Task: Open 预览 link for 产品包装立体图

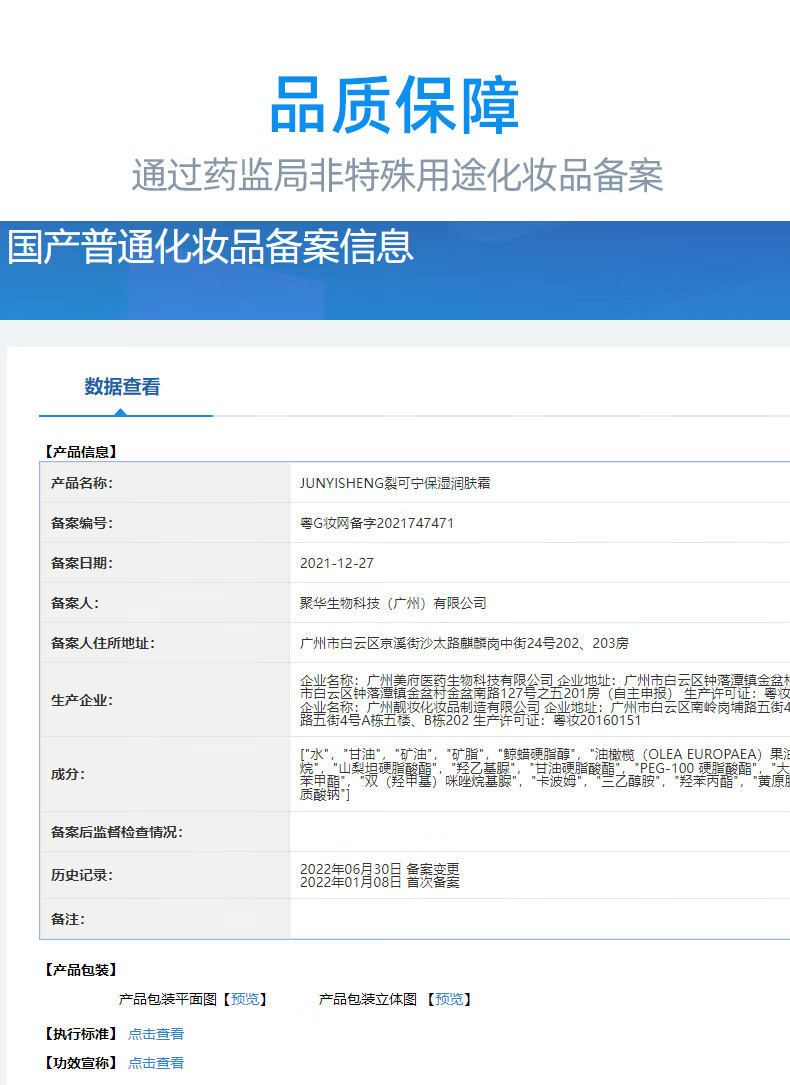Action: click(449, 999)
